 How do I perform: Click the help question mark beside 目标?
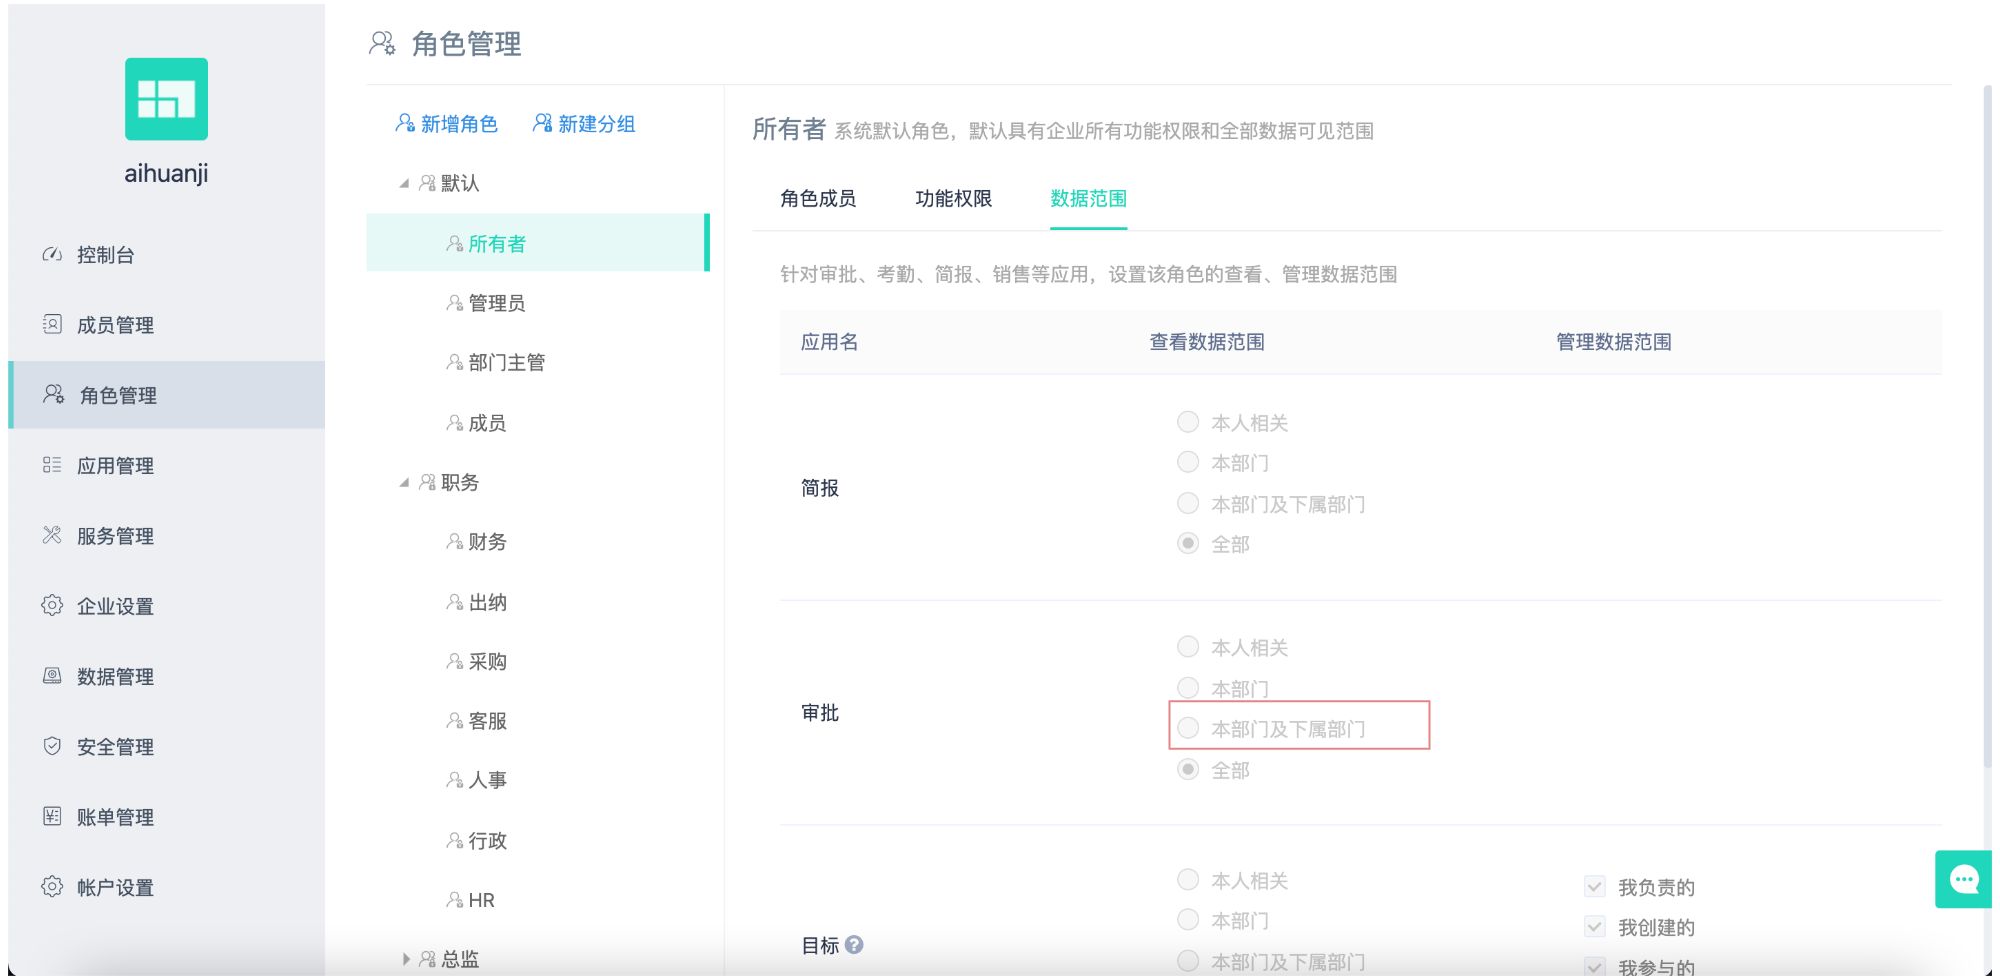854,944
